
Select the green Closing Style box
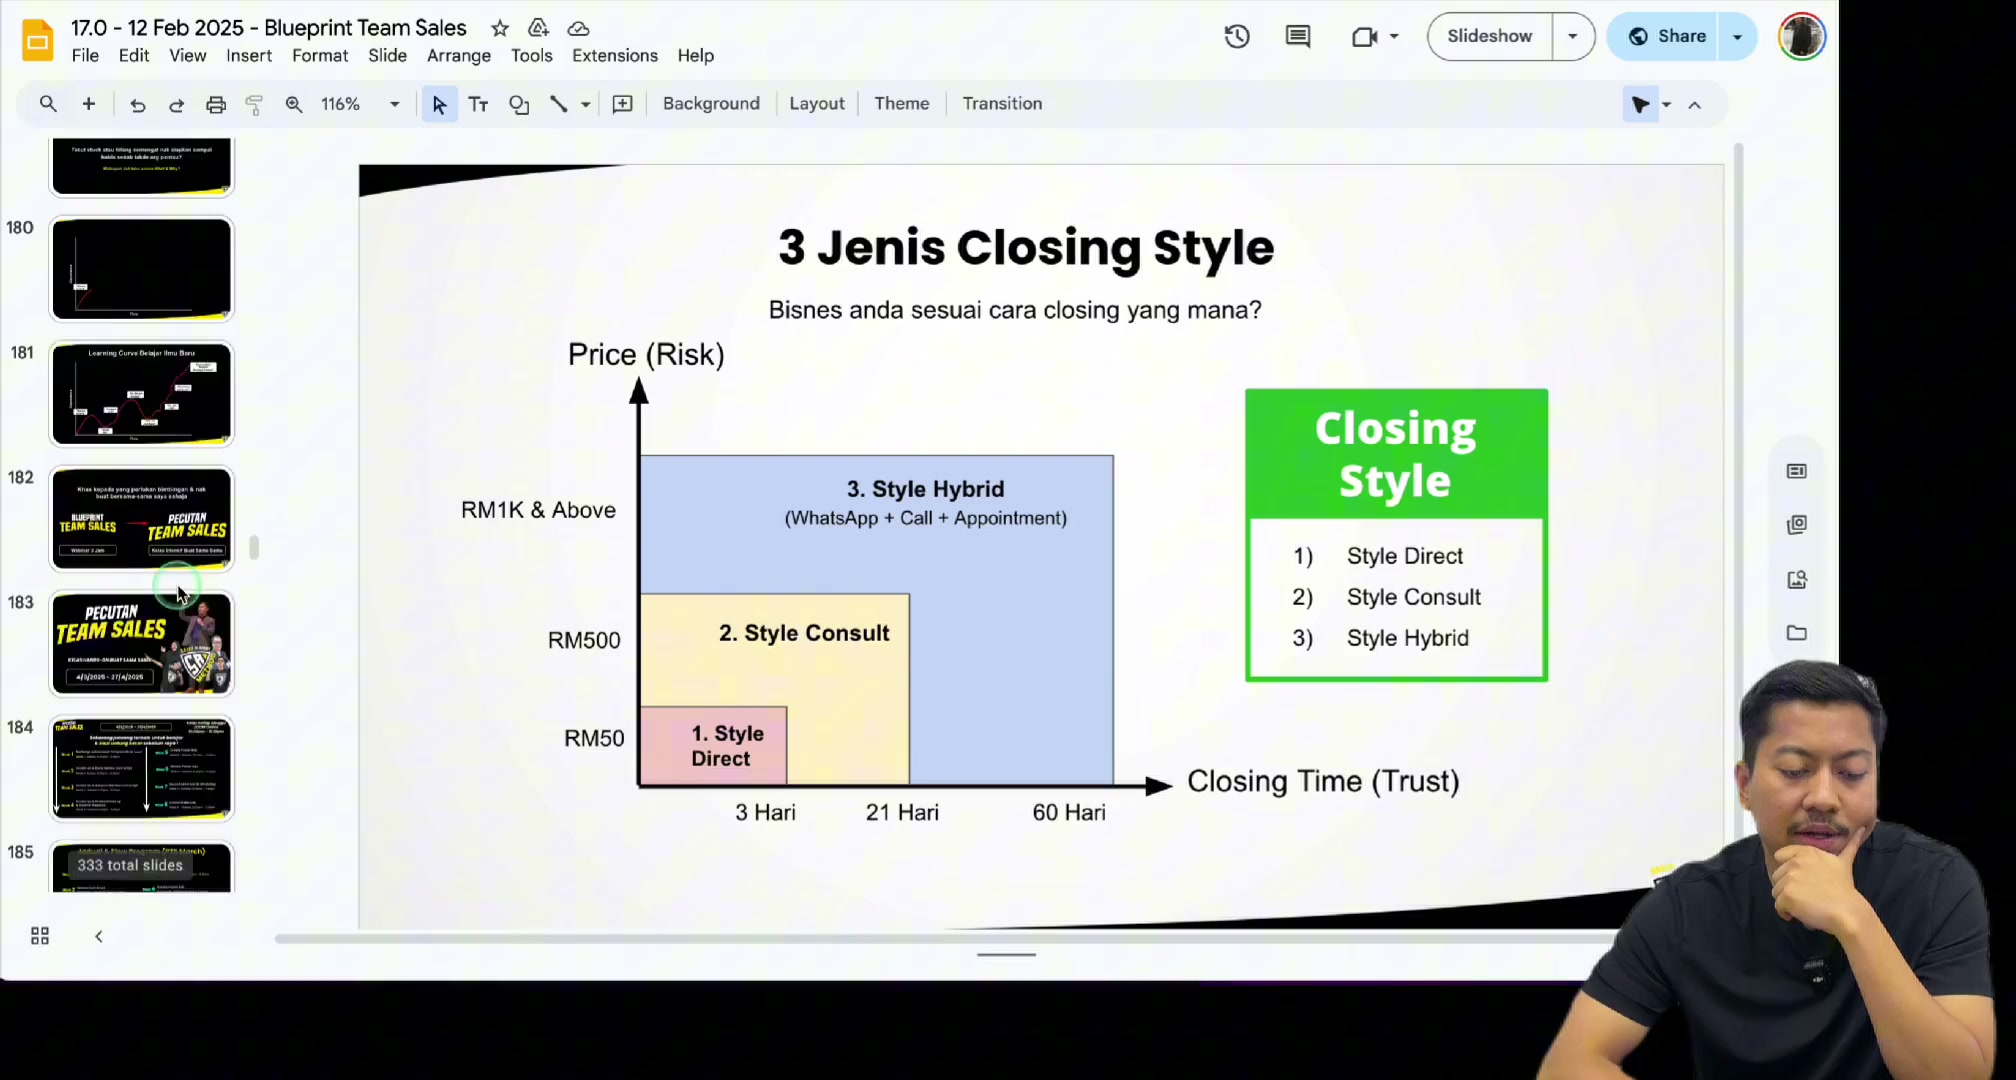click(x=1396, y=535)
